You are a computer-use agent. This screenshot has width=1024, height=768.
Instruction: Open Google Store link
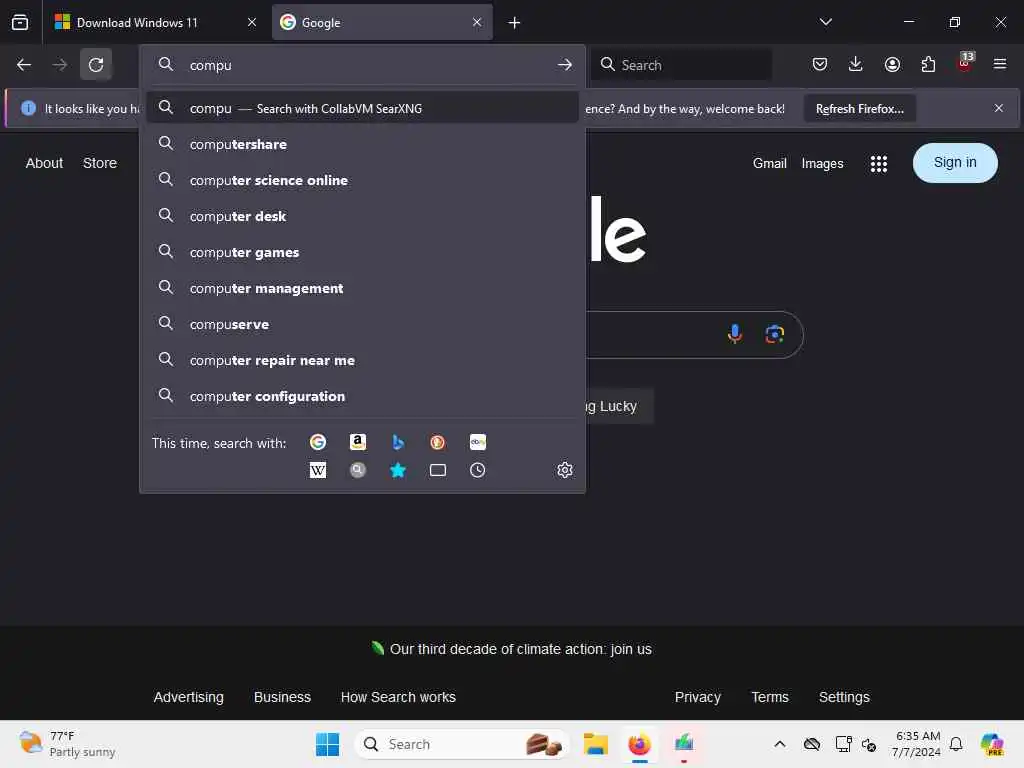pos(100,163)
